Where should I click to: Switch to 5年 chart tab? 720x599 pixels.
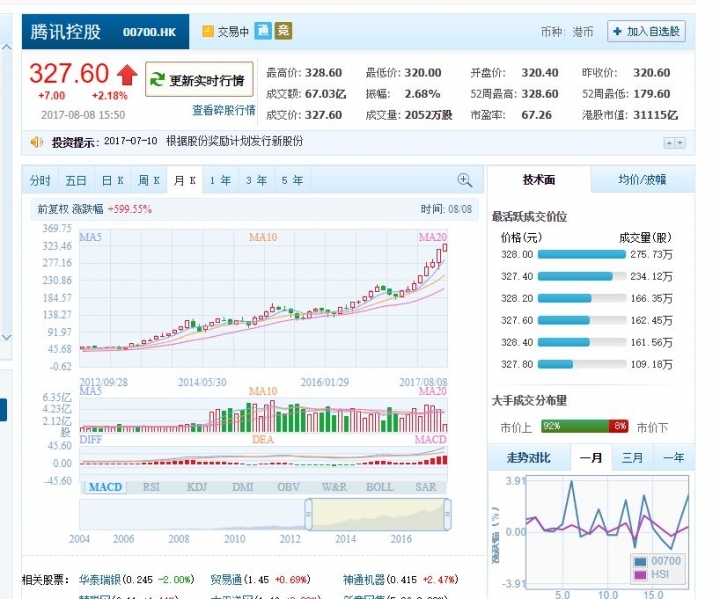[292, 181]
